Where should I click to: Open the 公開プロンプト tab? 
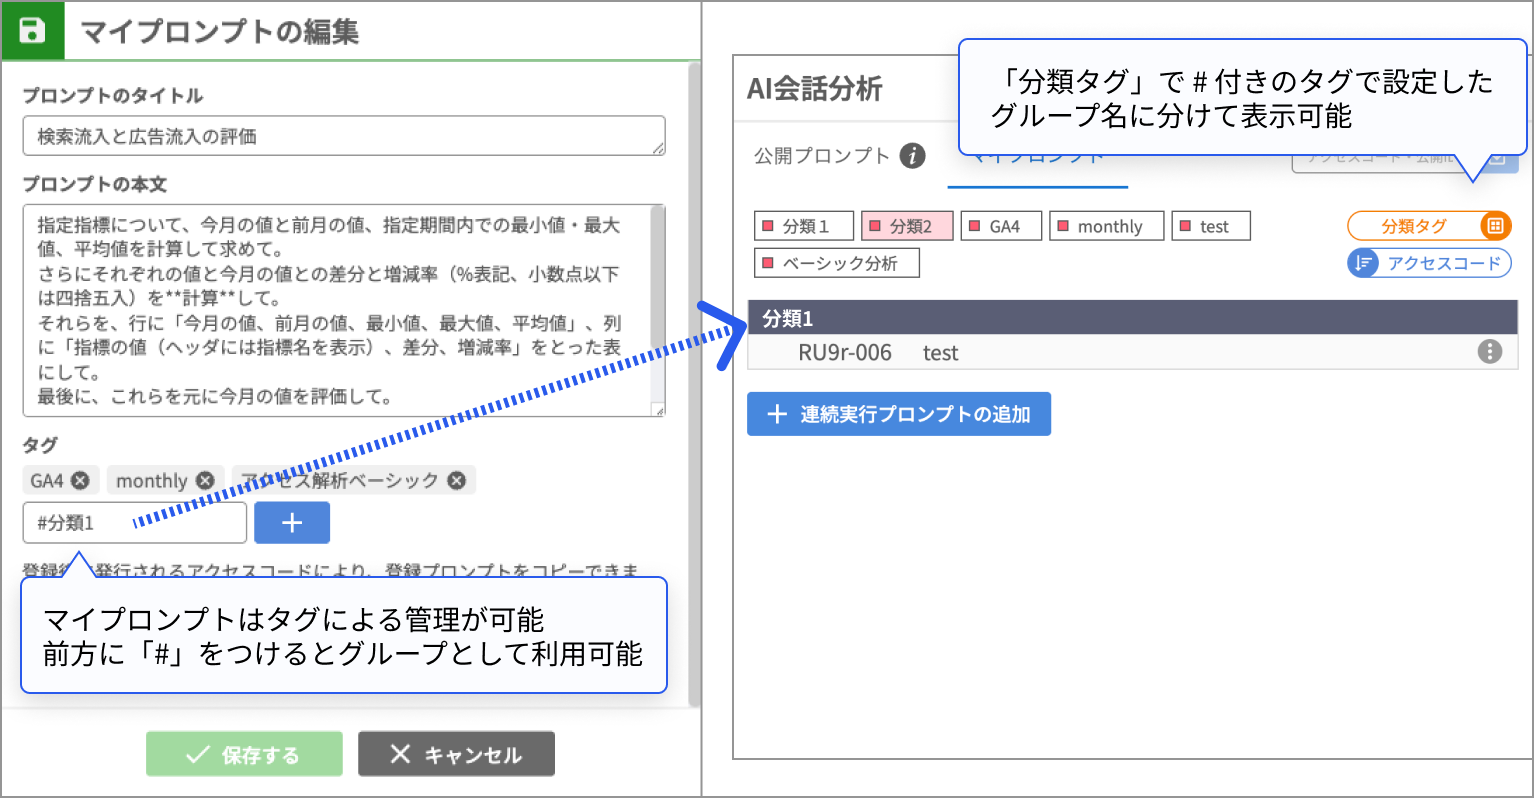[821, 156]
